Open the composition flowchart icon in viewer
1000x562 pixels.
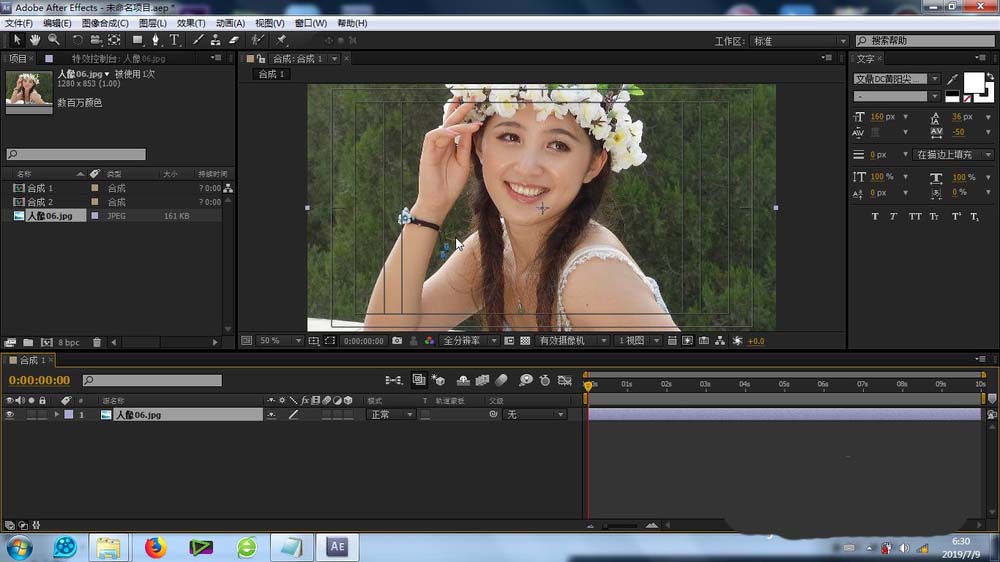click(x=719, y=341)
